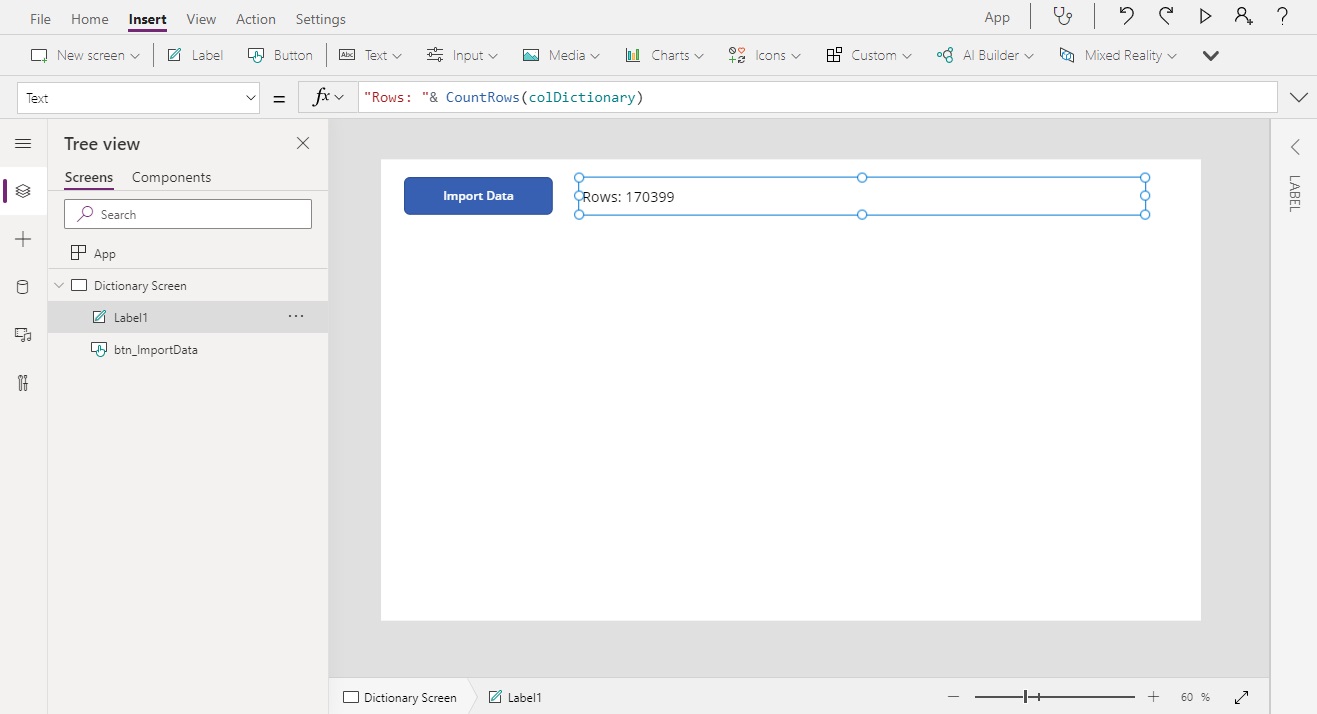Collapse the Dictionary Screen tree node

coord(58,284)
